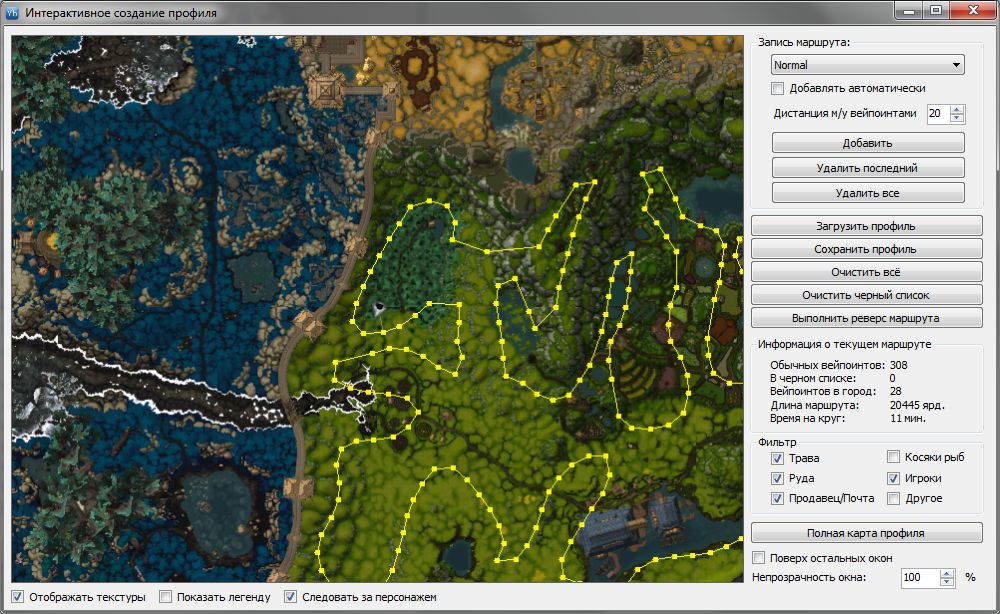
Task: Increase window opacity with up arrow
Action: (948, 573)
